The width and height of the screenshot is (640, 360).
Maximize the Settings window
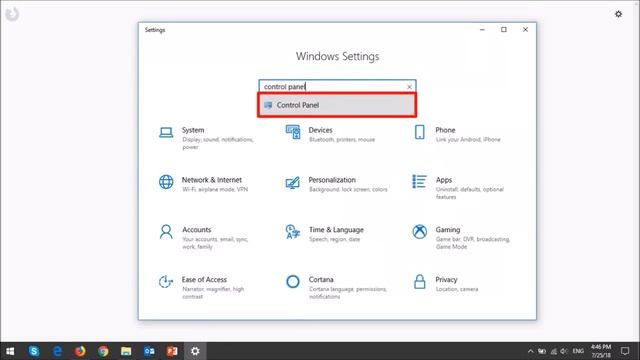[x=504, y=30]
